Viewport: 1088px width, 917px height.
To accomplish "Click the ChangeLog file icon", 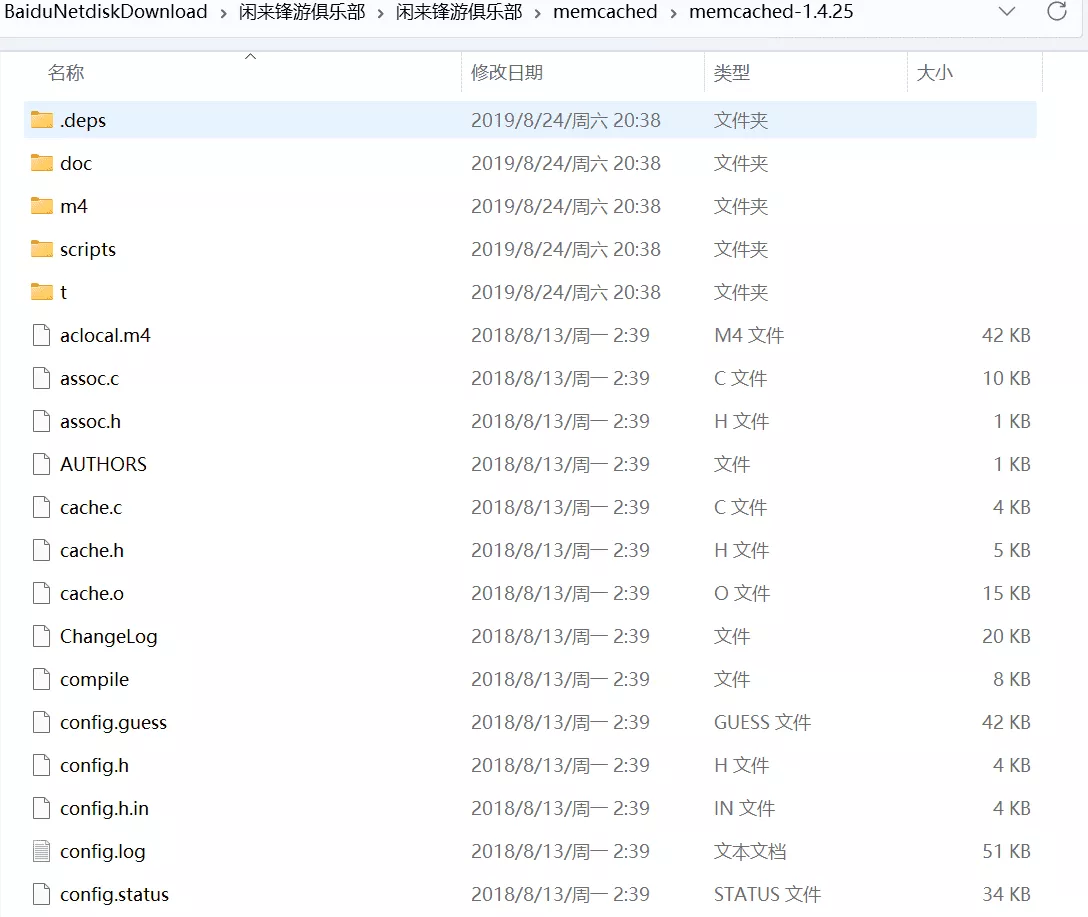I will (x=41, y=637).
